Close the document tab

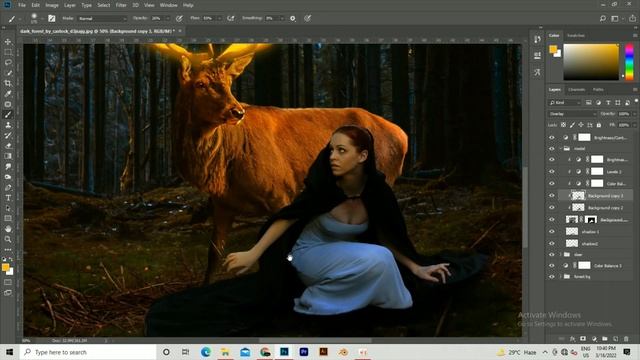[180, 31]
